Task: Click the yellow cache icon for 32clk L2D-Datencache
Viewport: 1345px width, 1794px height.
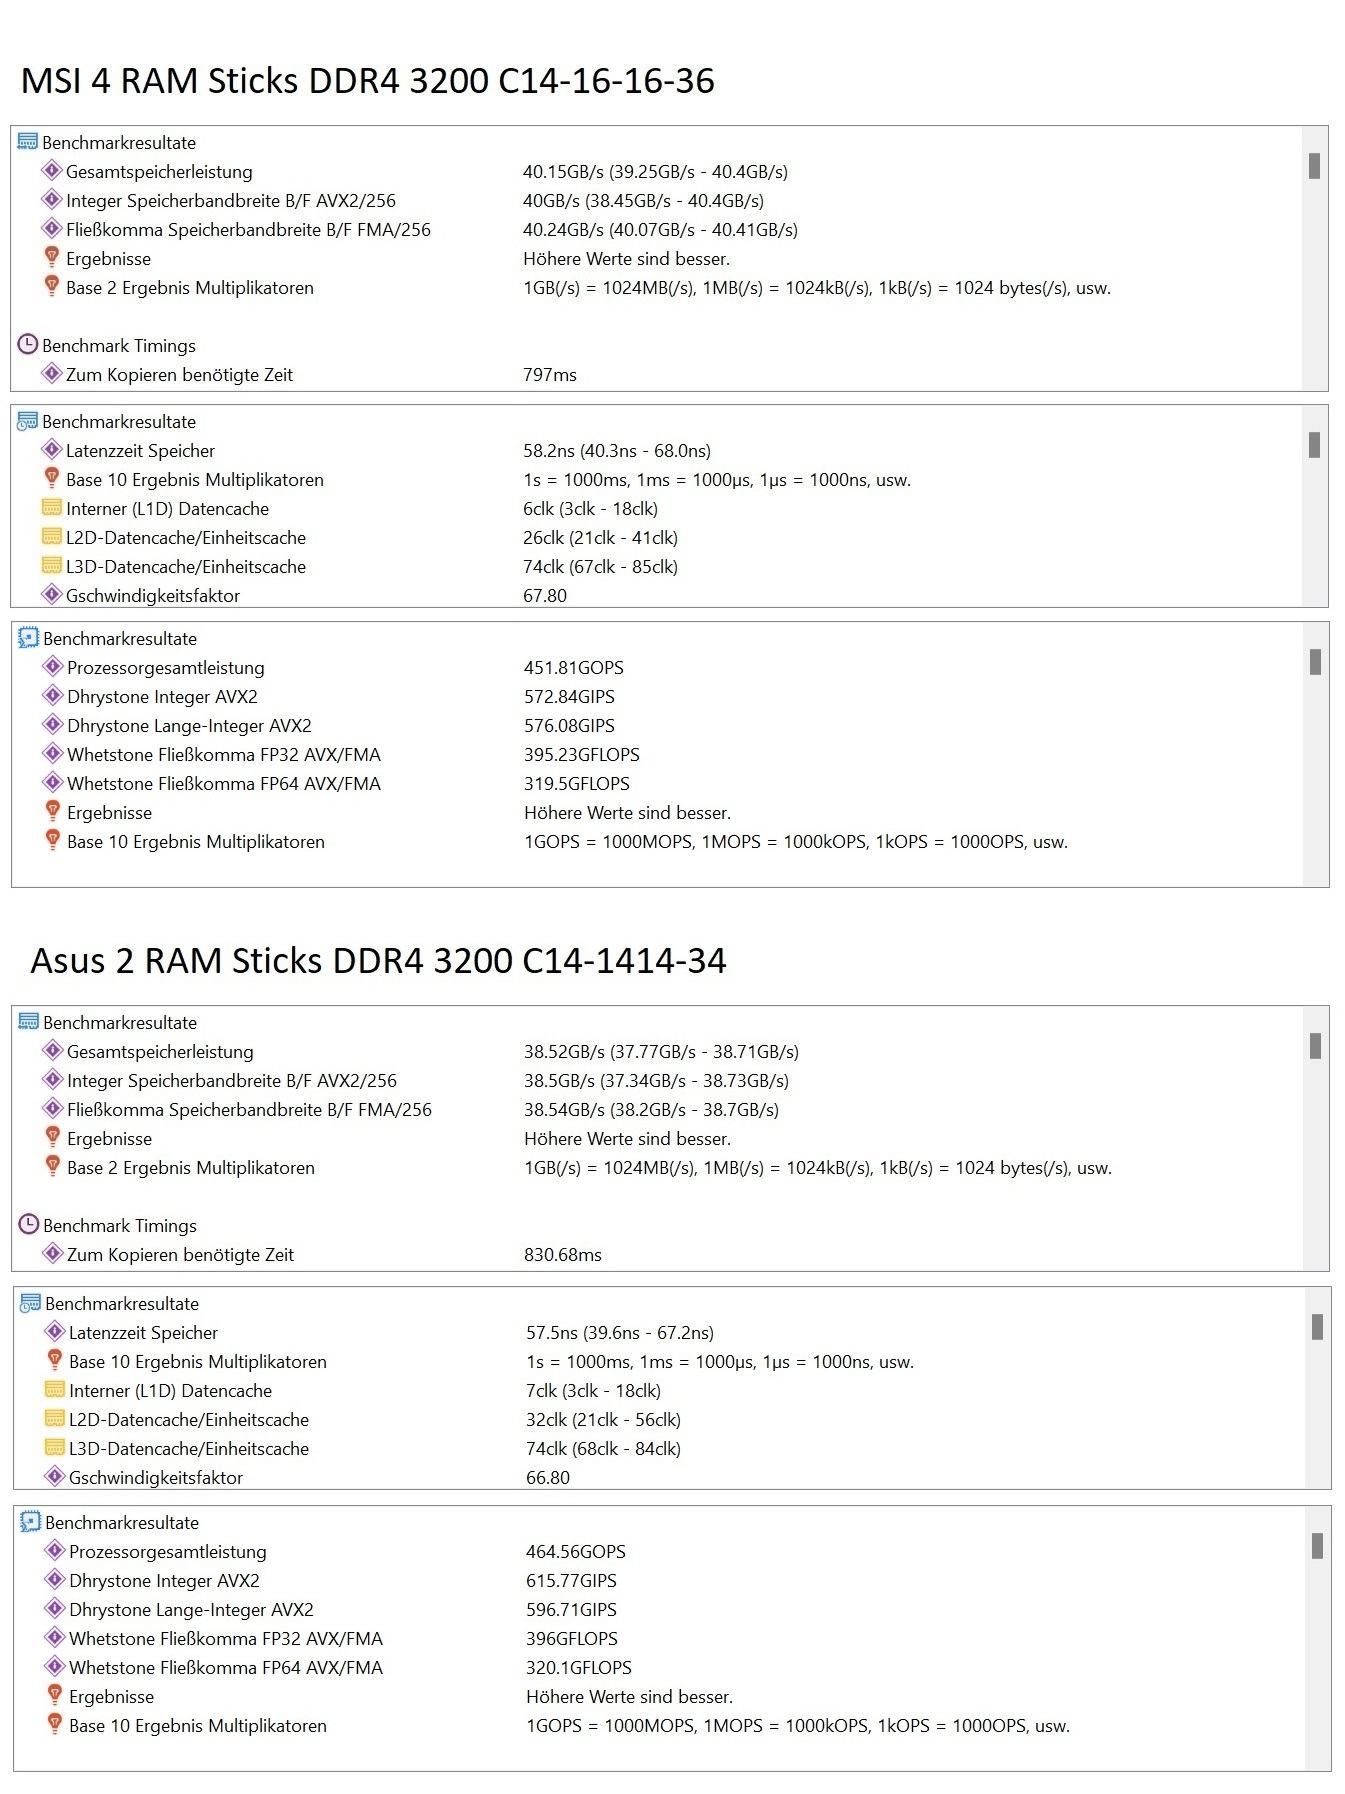Action: click(55, 1418)
